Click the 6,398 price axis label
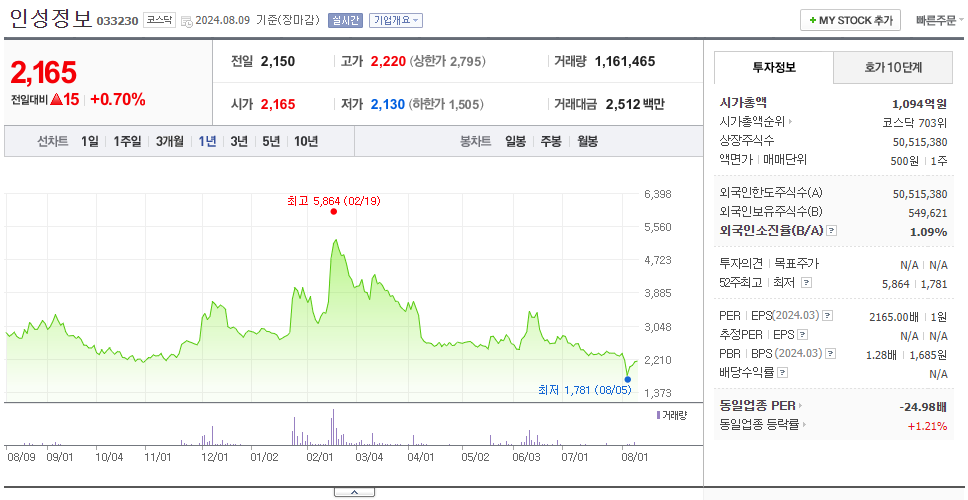Viewport: 968px width, 500px height. (657, 194)
